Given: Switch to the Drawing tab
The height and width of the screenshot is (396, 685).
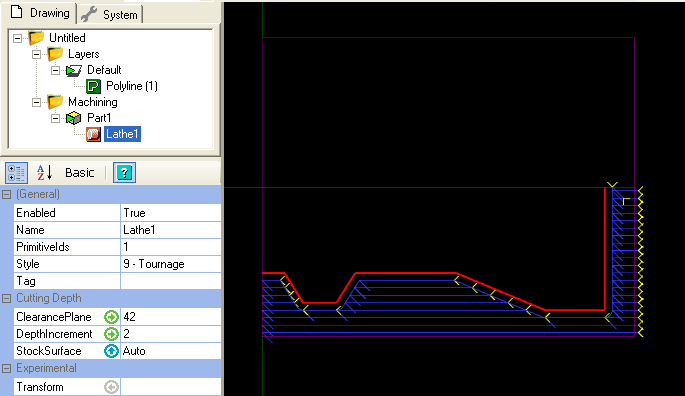Looking at the screenshot, I should [39, 13].
